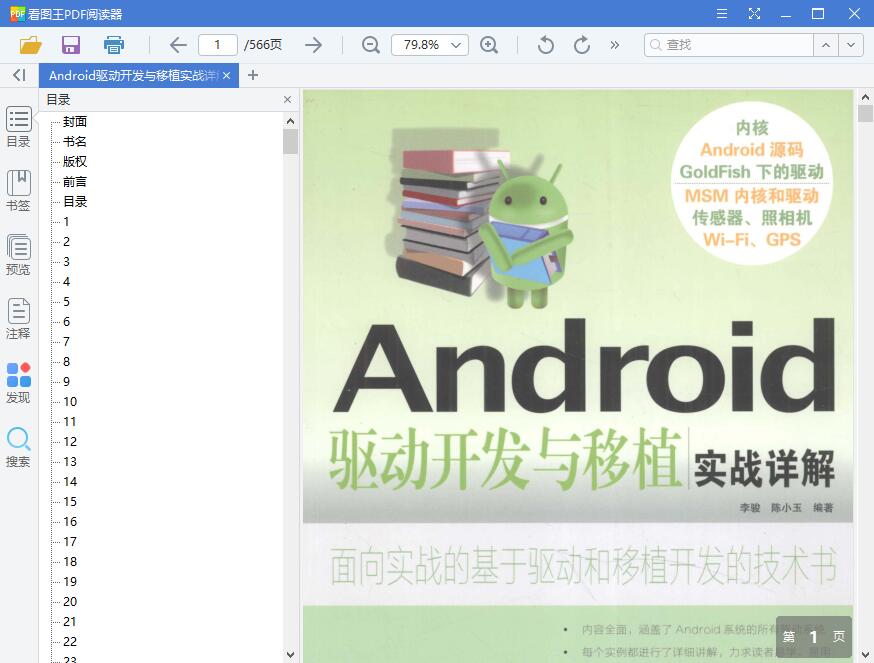Collapse the left sidebar with the chevron
874x663 pixels.
(17, 75)
